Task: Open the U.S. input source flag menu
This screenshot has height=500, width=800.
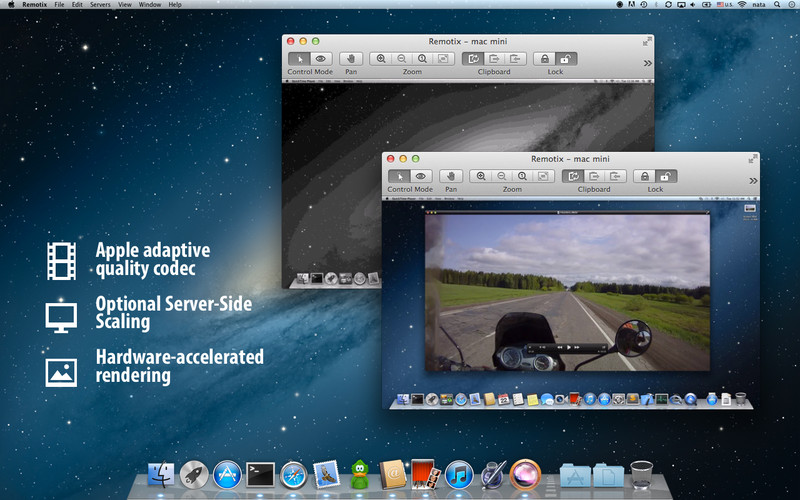Action: point(724,5)
